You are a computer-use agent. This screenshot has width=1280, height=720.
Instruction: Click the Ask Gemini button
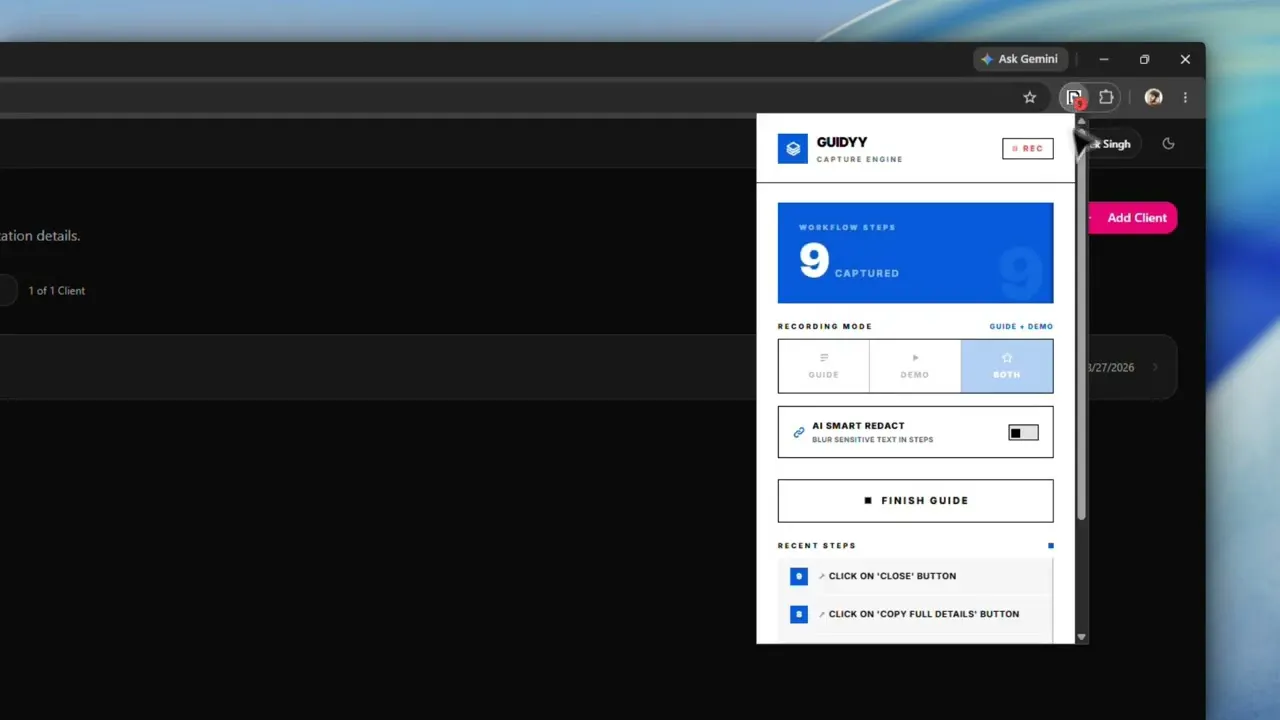[1021, 59]
